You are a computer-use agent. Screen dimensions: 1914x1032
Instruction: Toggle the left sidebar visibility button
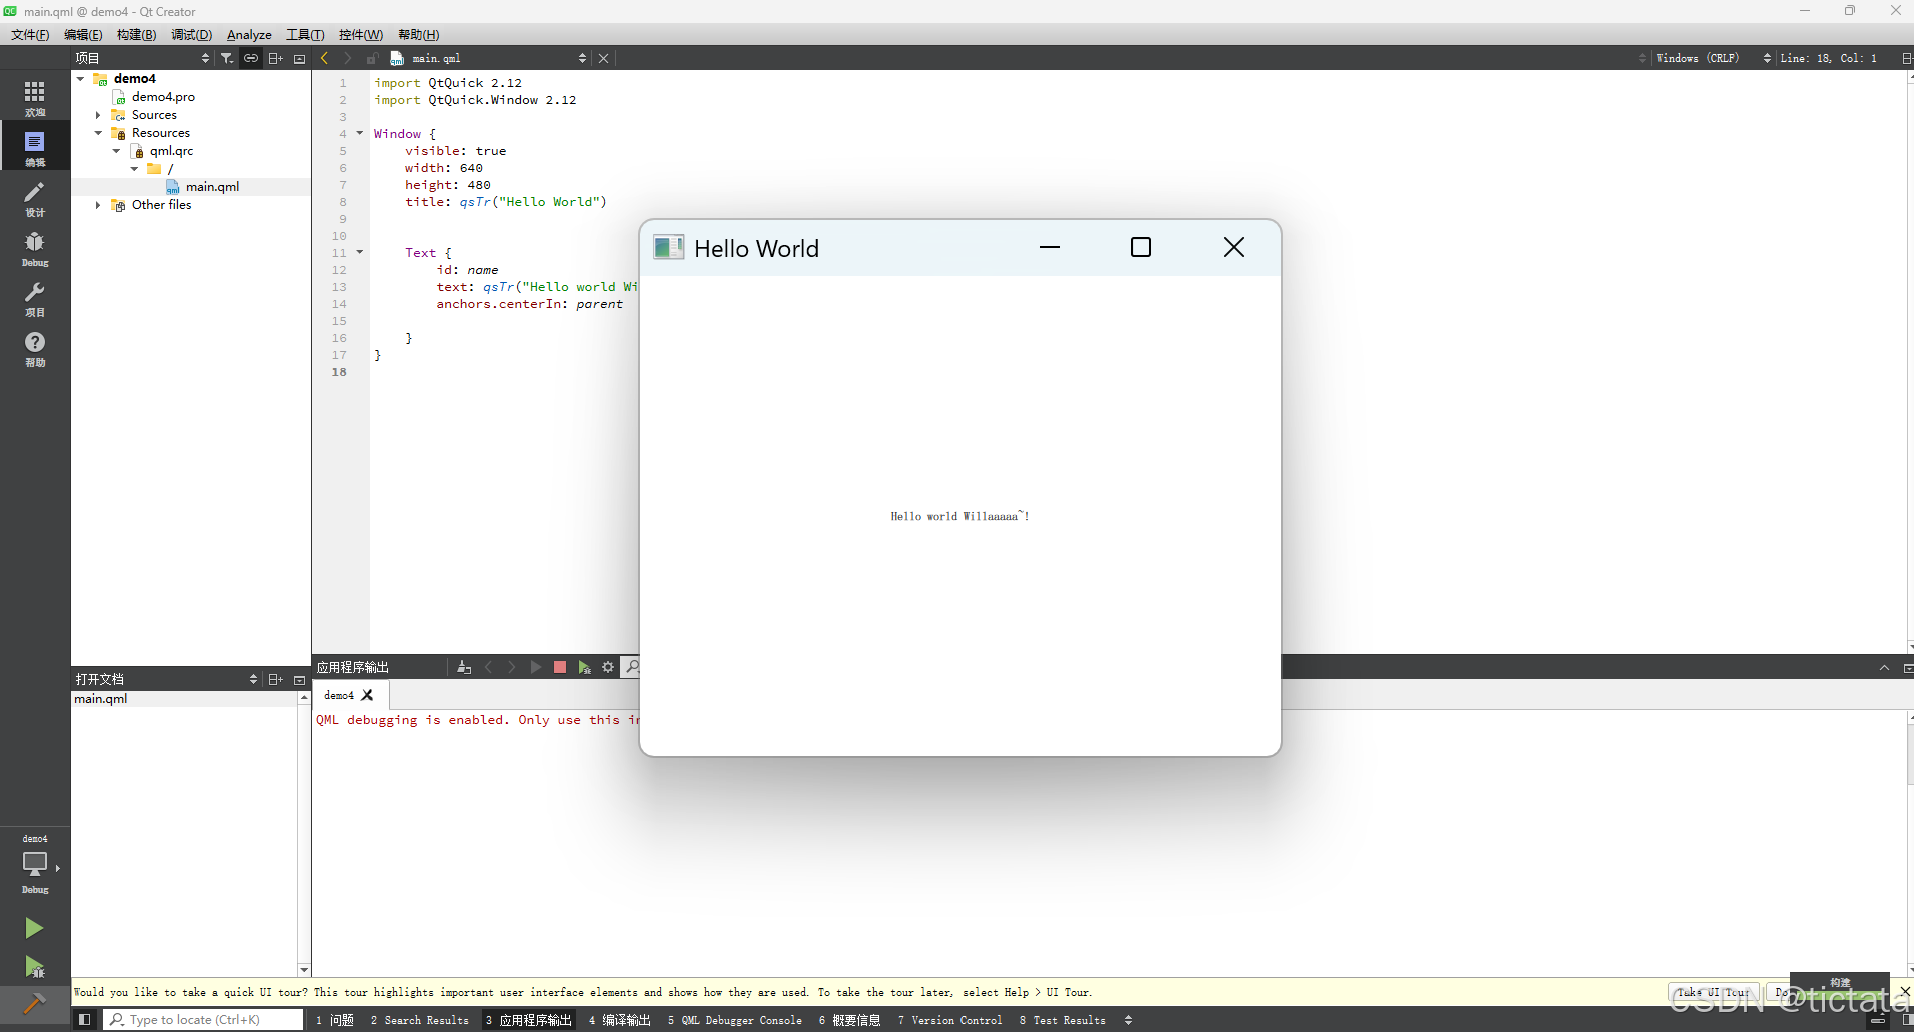pos(84,1019)
